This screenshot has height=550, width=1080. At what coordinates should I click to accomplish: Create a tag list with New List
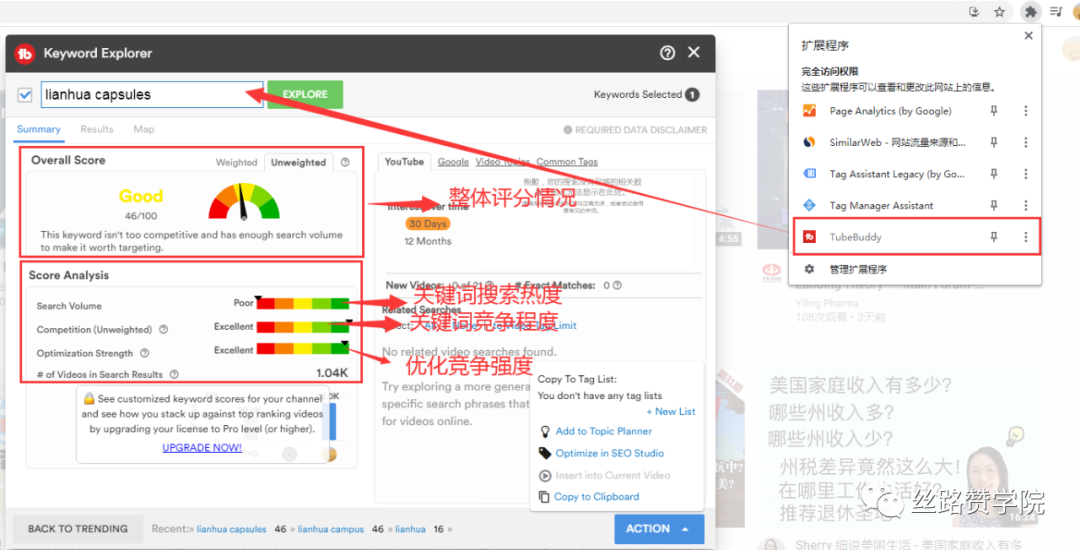tap(671, 412)
